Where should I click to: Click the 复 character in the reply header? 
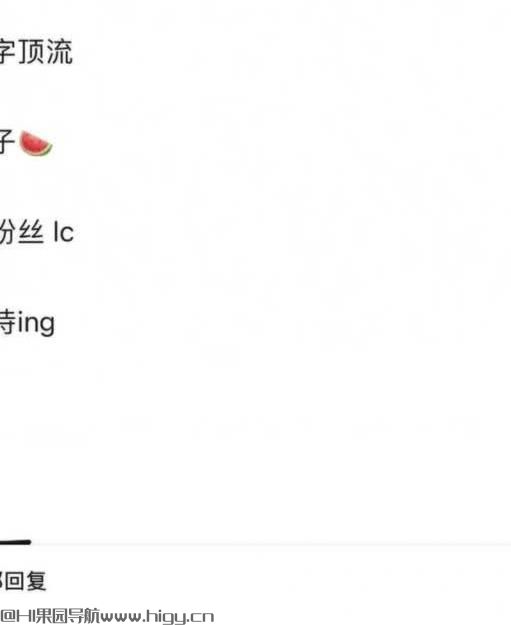coord(36,581)
